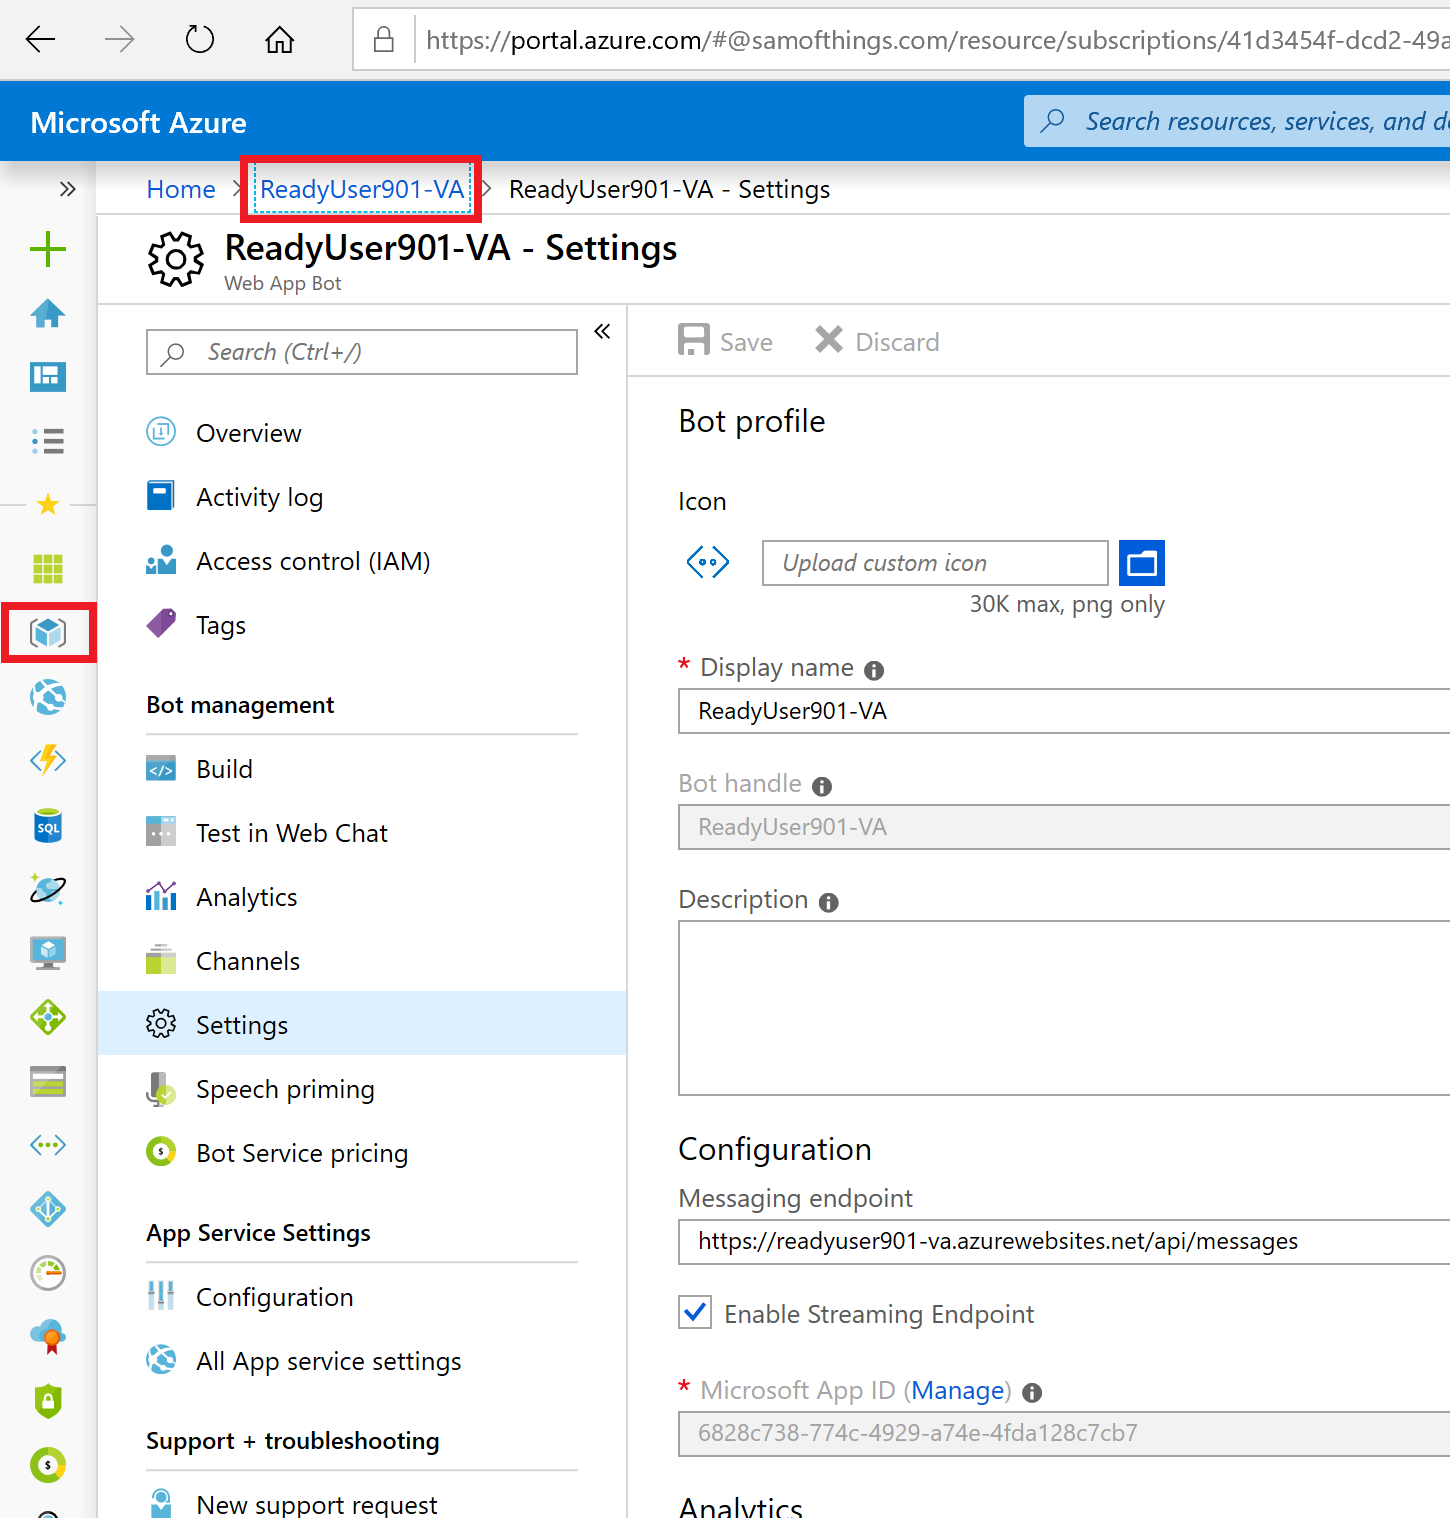This screenshot has height=1518, width=1450.
Task: Open Bot Service pricing menu item
Action: (362, 1153)
